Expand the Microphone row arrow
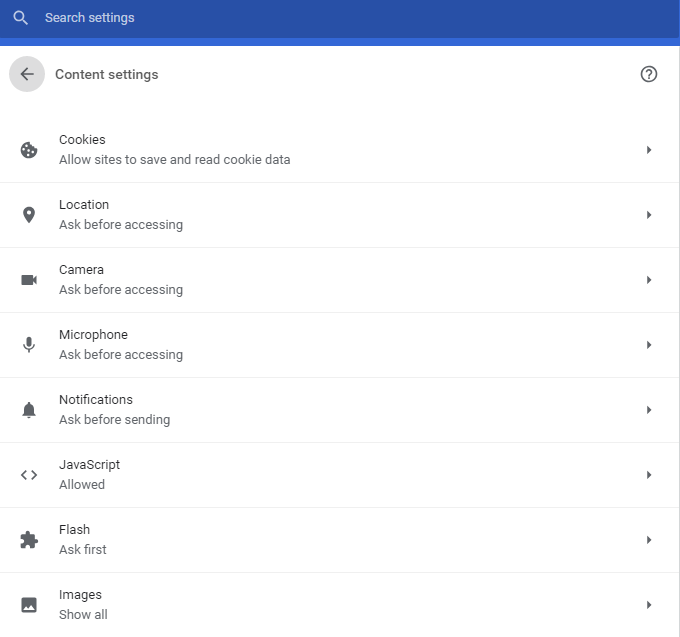 pyautogui.click(x=649, y=345)
